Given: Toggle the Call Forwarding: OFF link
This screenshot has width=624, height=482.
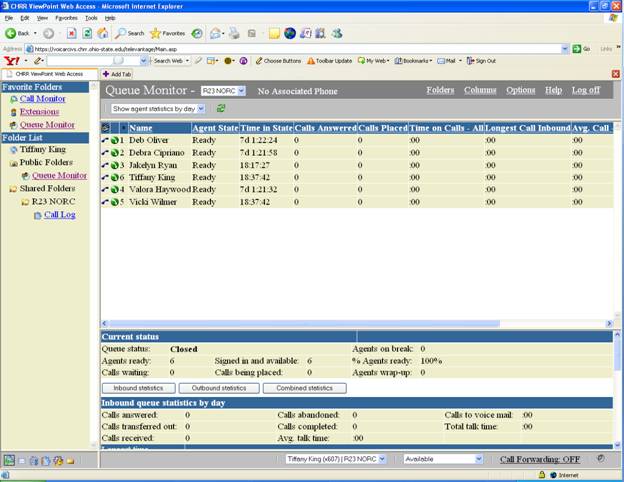Looking at the screenshot, I should [x=539, y=459].
